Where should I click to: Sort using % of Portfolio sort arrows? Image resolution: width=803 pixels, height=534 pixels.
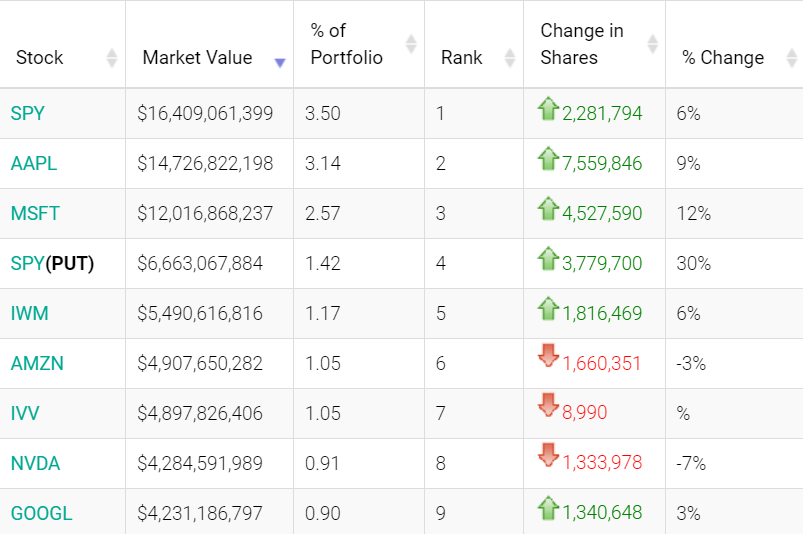pyautogui.click(x=411, y=44)
